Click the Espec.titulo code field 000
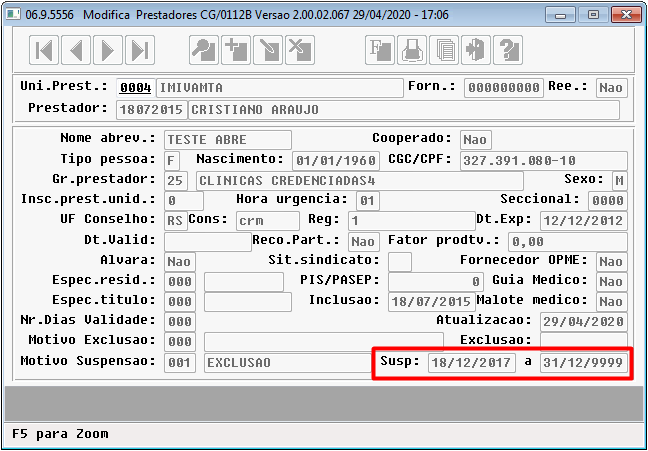648x451 pixels. tap(180, 302)
